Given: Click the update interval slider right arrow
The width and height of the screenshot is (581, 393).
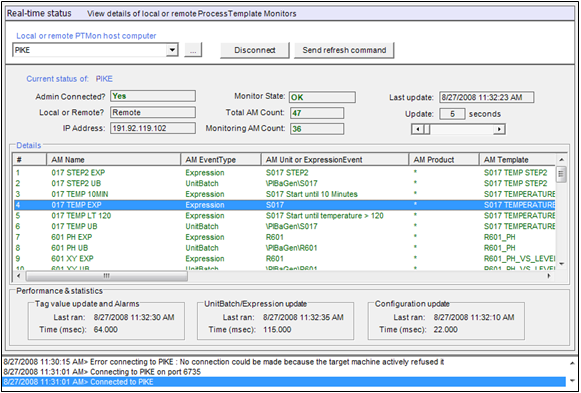Looking at the screenshot, I should (499, 129).
